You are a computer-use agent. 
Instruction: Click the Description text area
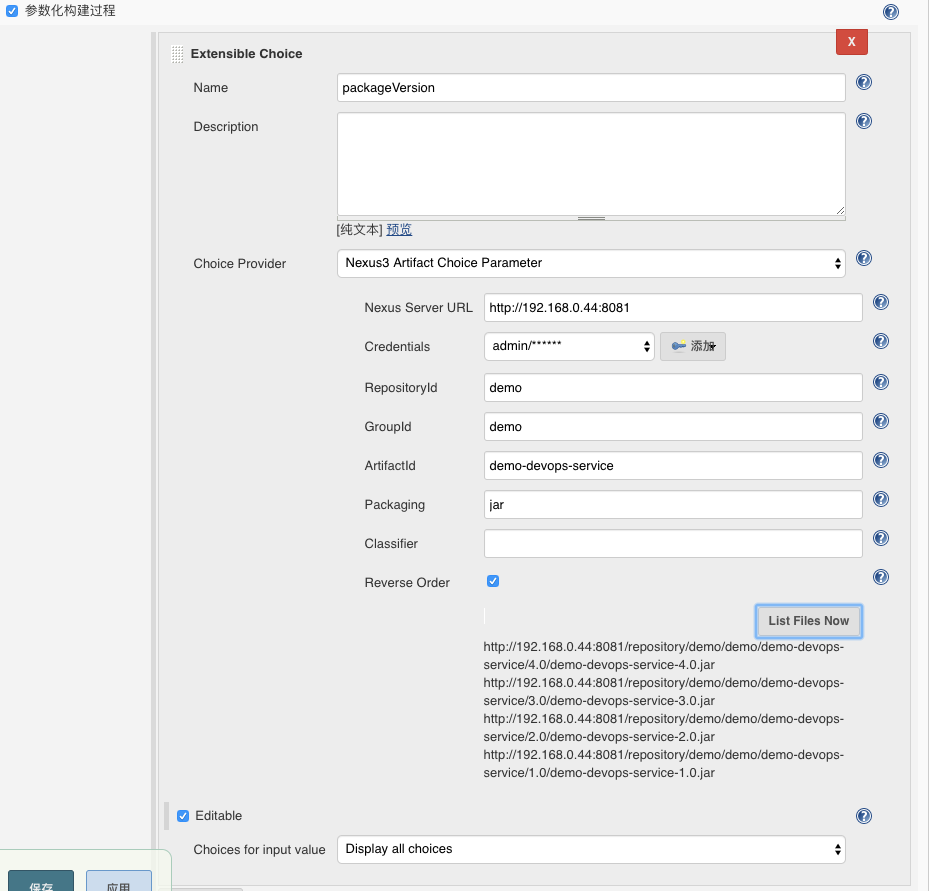click(x=591, y=163)
